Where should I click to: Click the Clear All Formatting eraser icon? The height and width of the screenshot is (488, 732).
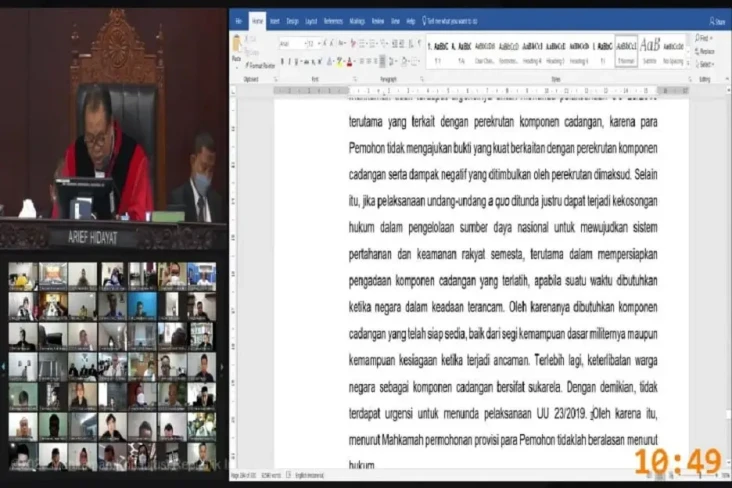(353, 43)
